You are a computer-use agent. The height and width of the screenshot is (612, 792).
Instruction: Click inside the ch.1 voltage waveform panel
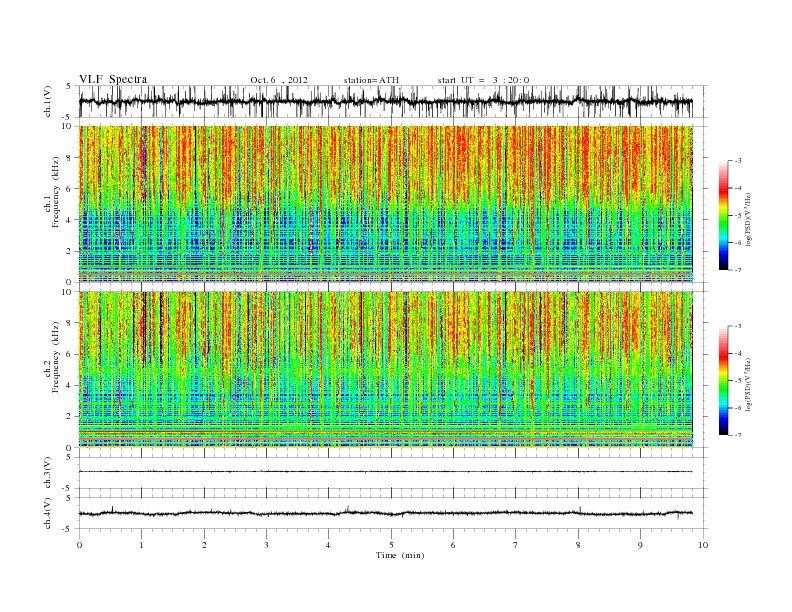pos(392,101)
